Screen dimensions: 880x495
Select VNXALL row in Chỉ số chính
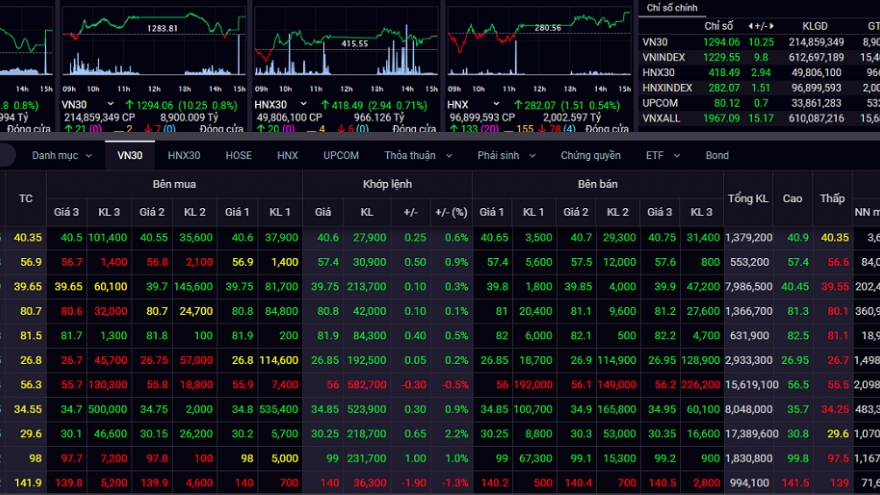(759, 118)
